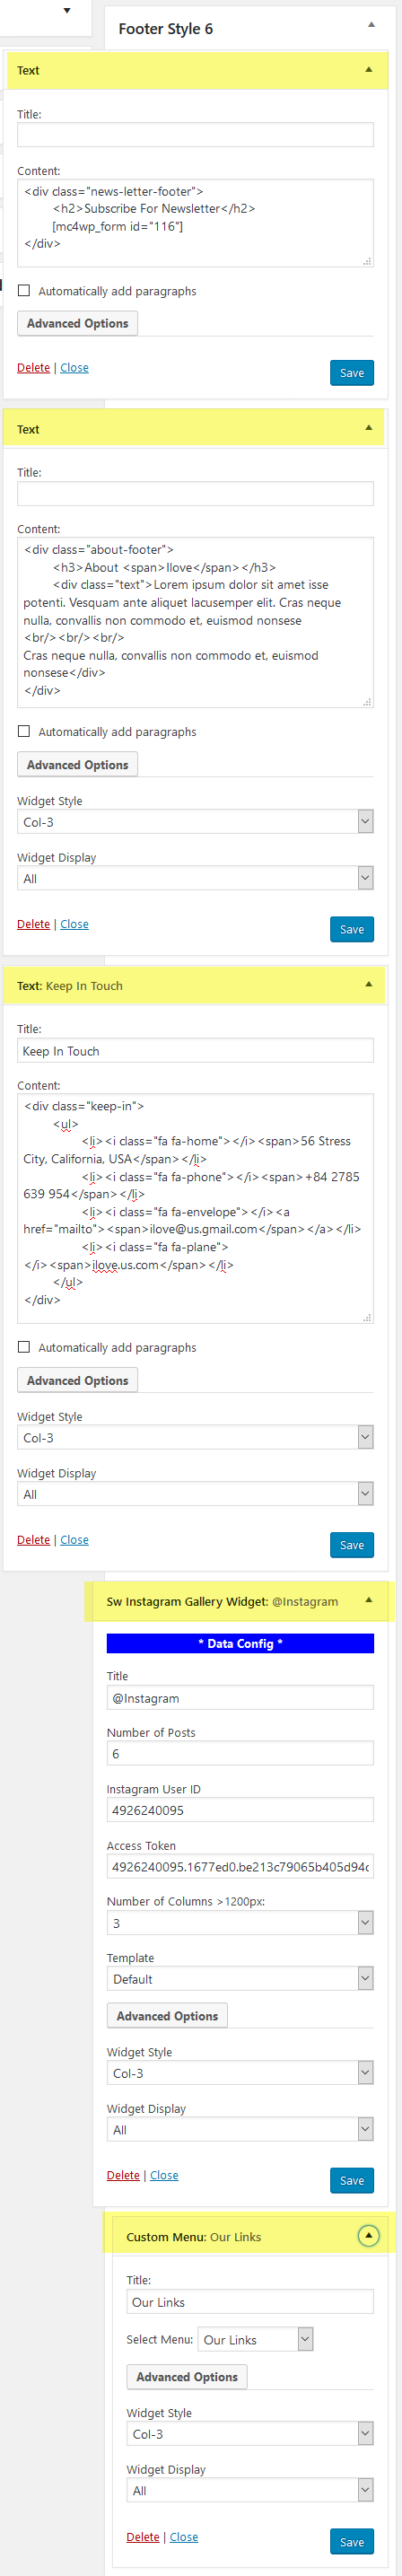Collapse the about-footer Text widget arrow
Viewport: 402px width, 2576px height.
pyautogui.click(x=368, y=428)
